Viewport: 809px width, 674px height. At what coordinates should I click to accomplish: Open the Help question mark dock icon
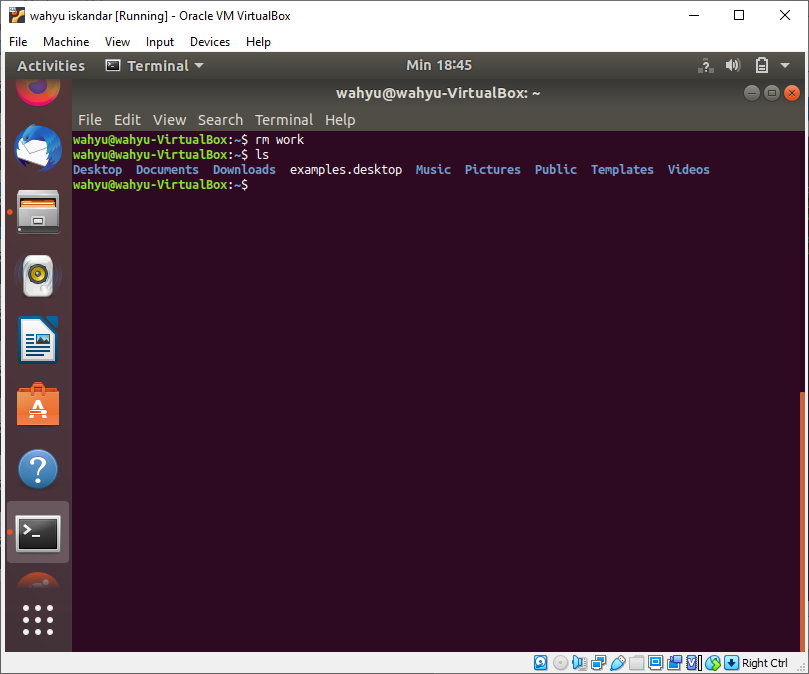point(38,469)
